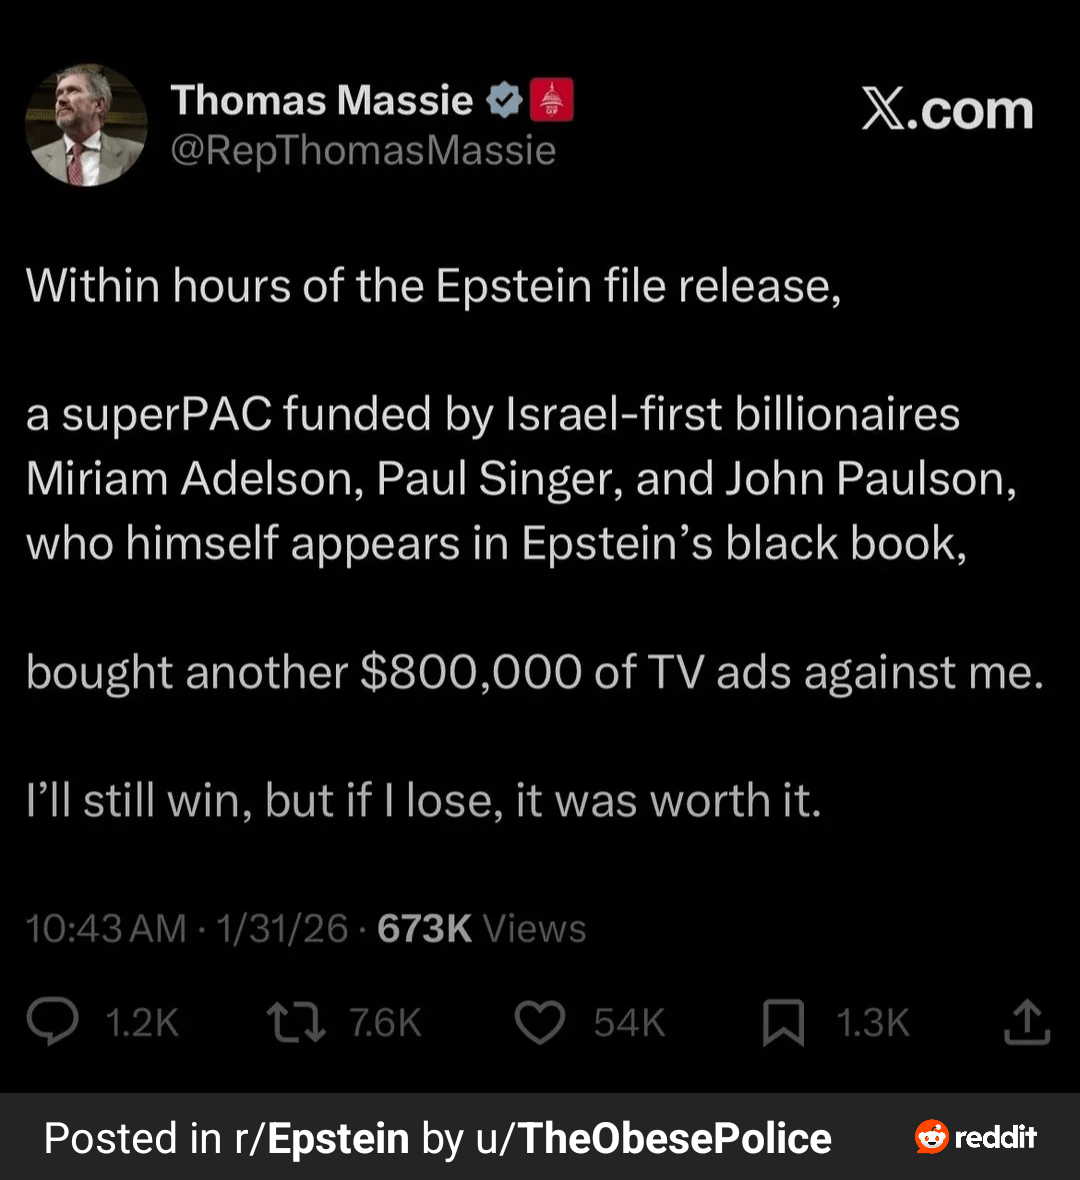Viewport: 1080px width, 1180px height.
Task: Click the 1.2K replies count
Action: pyautogui.click(x=142, y=1023)
